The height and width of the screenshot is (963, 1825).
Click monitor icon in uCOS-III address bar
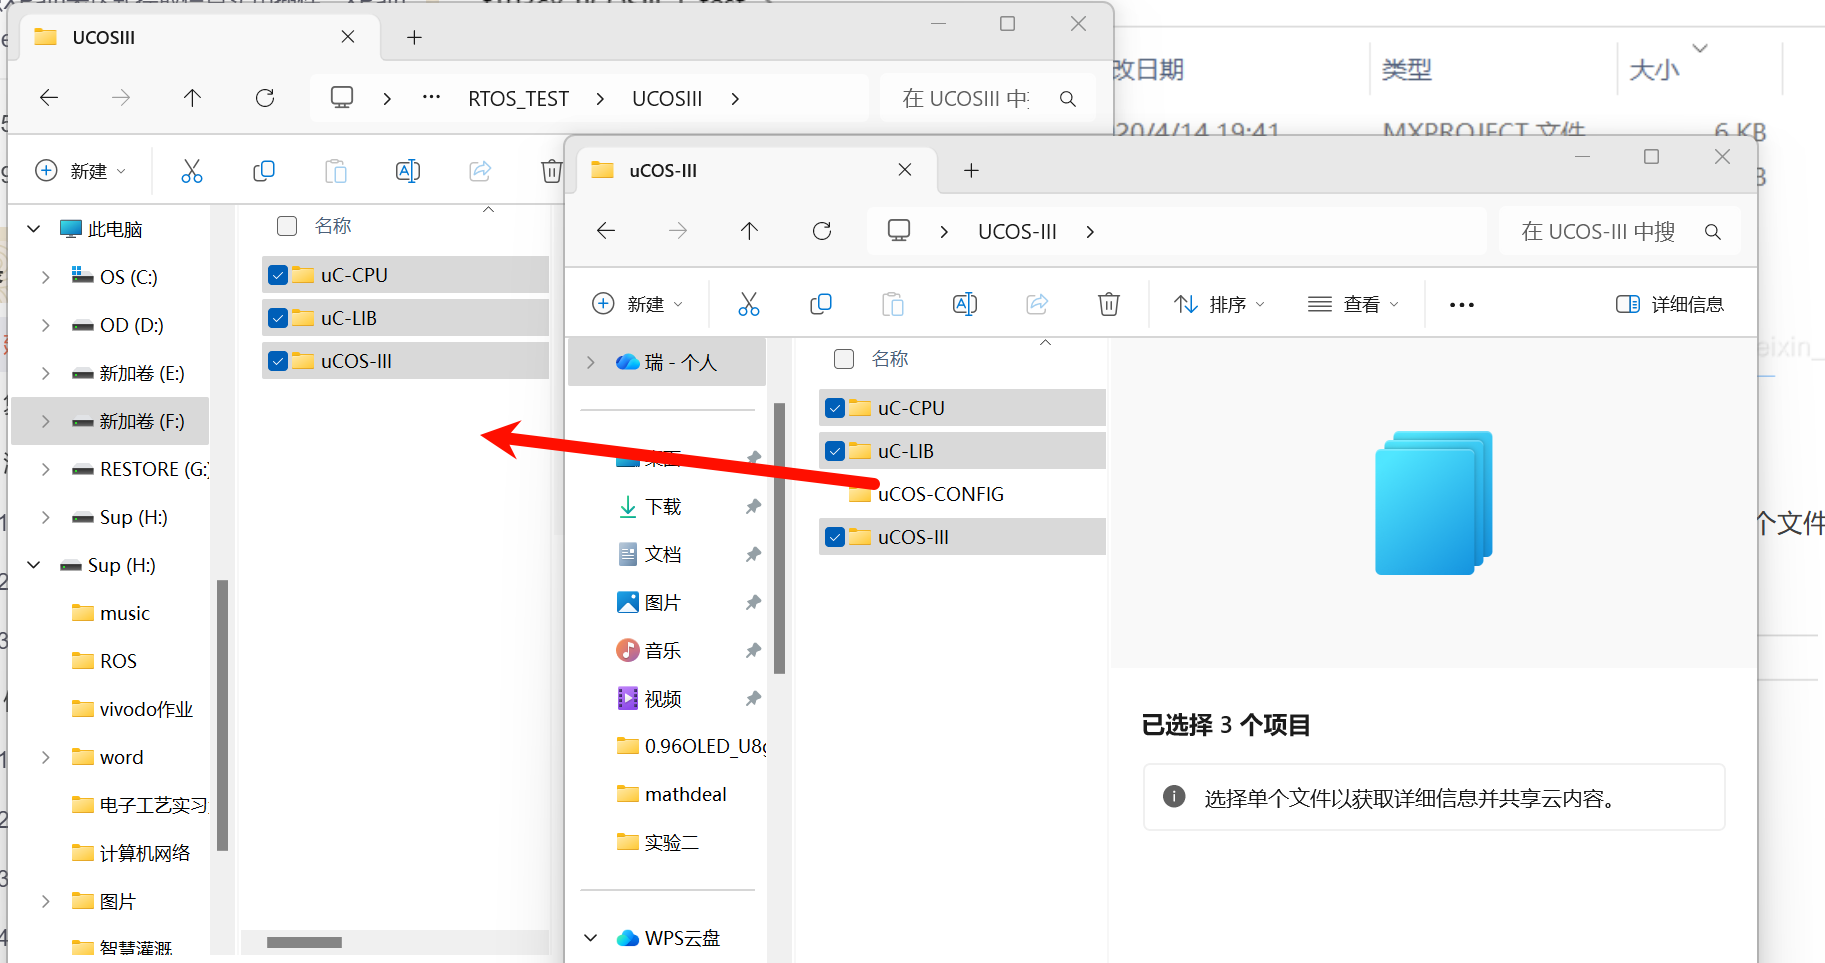[x=899, y=231]
